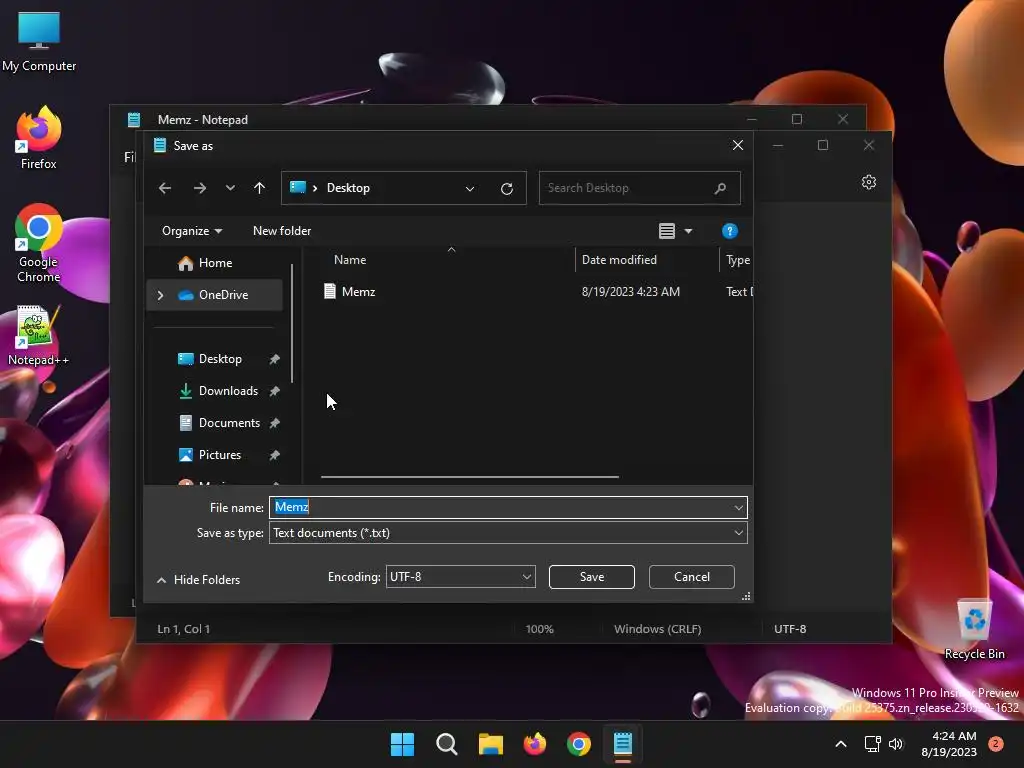Open Recycle Bin on desktop
This screenshot has height=768, width=1024.
coord(974,630)
